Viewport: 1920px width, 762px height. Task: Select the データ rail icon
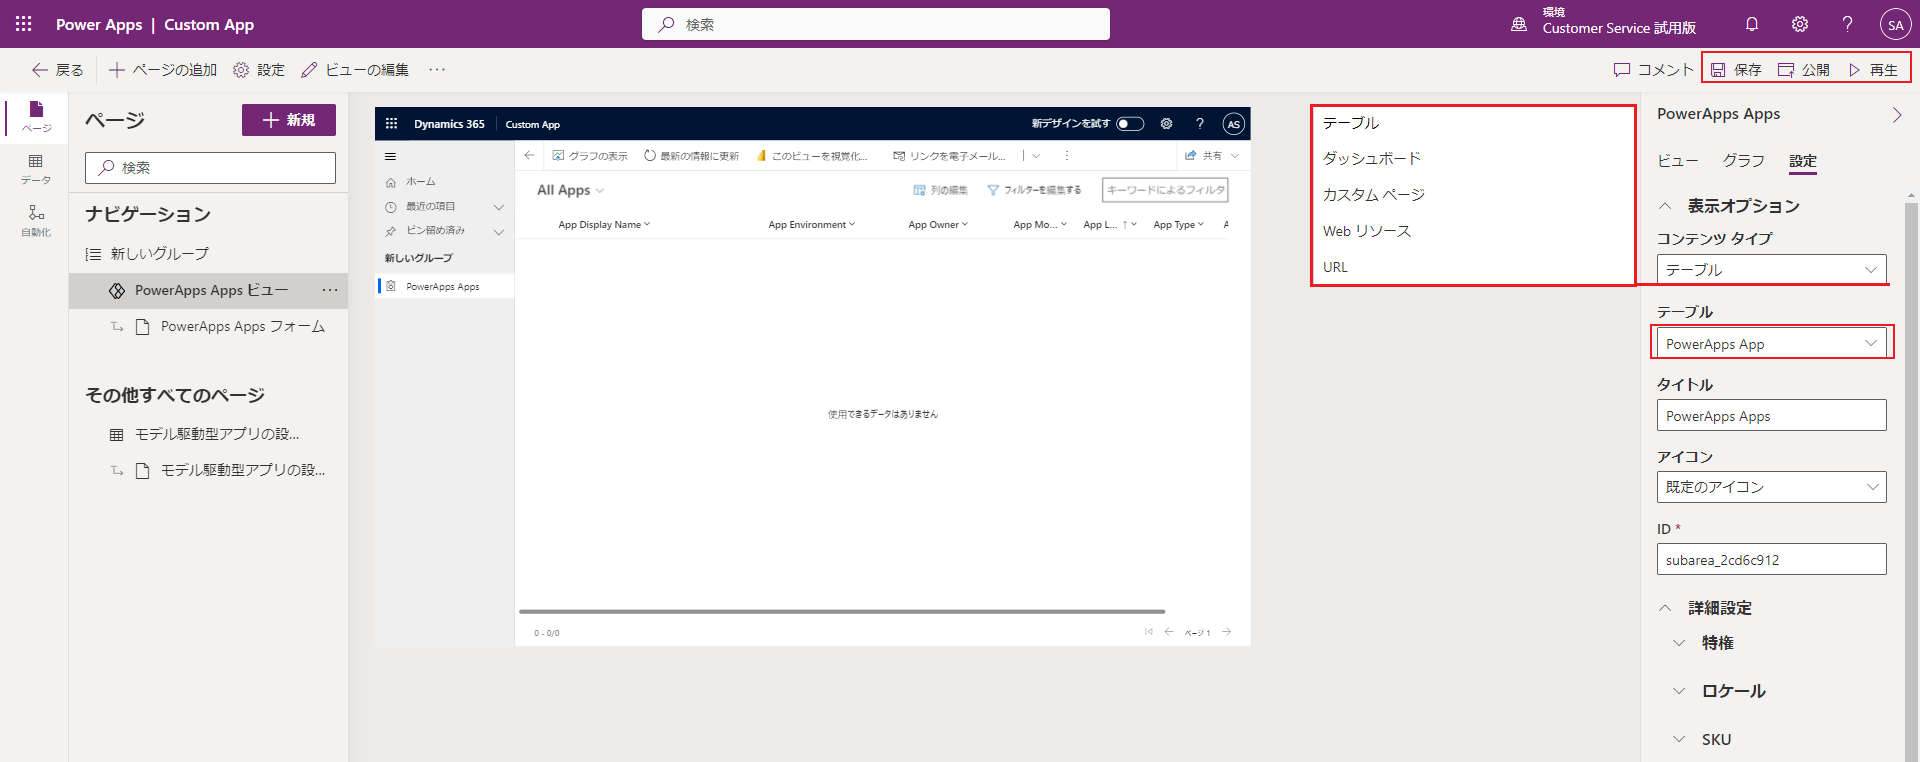[36, 169]
